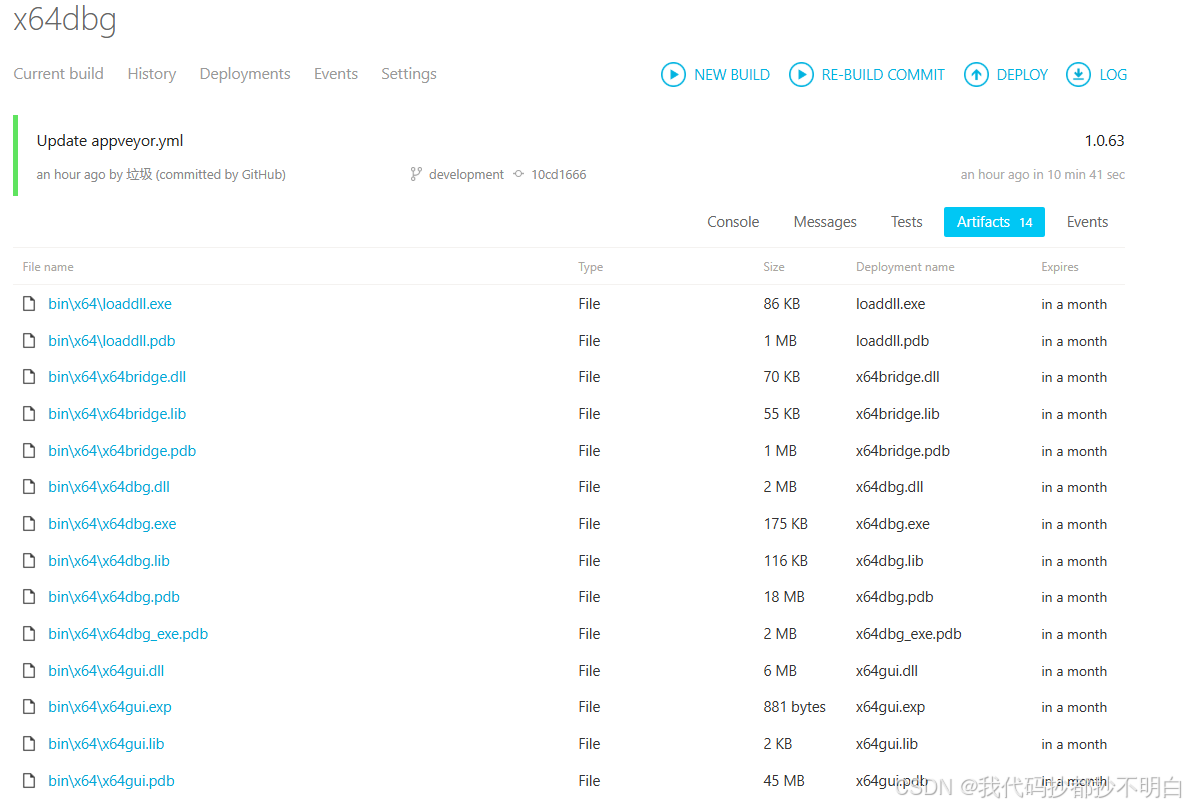Screen dimensions: 1188x807
Task: Click file icon for loaddll.exe row
Action: (x=29, y=304)
